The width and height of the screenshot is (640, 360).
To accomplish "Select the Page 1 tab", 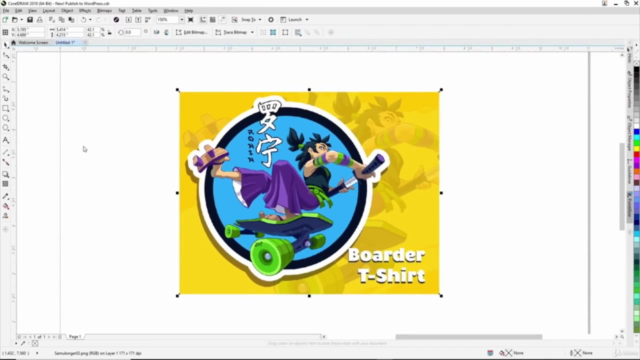I will click(75, 337).
